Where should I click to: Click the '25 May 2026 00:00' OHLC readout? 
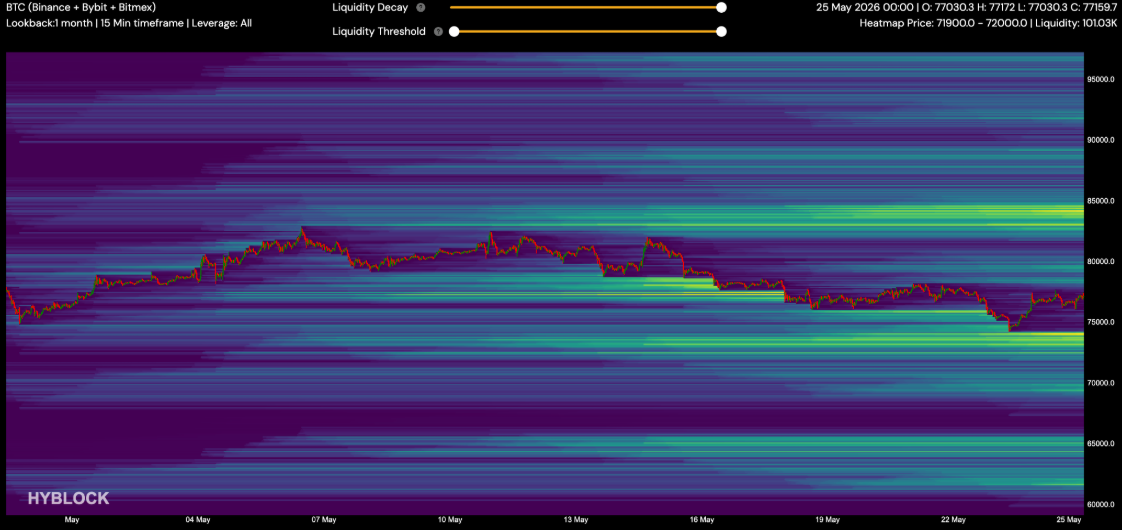coord(969,8)
